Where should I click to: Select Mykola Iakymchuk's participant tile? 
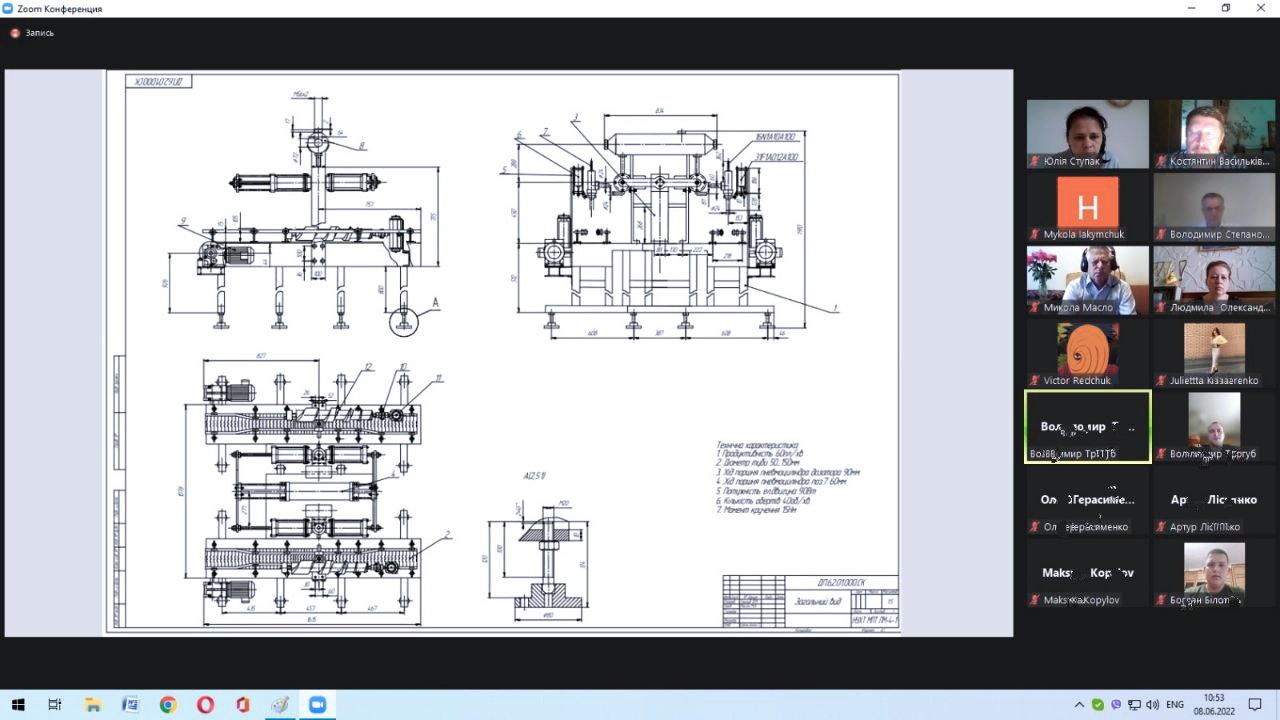[1088, 207]
